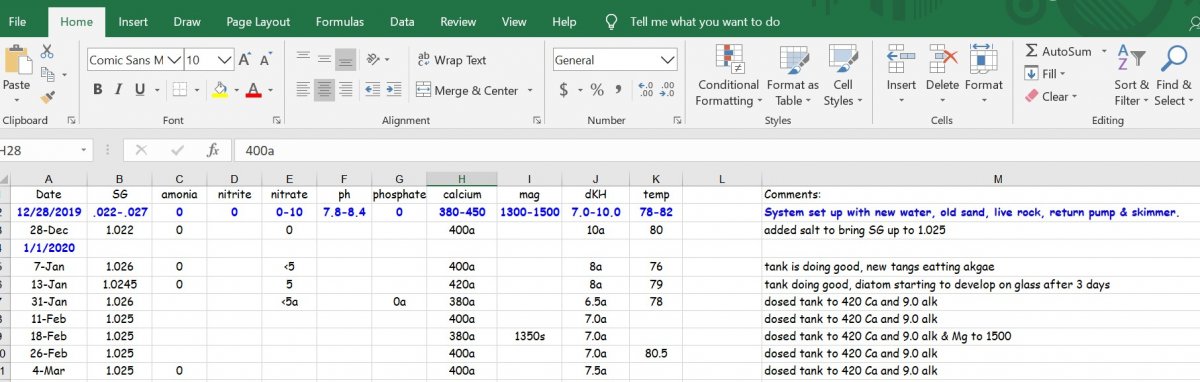Toggle Align Right
The height and width of the screenshot is (382, 1200).
[x=345, y=90]
